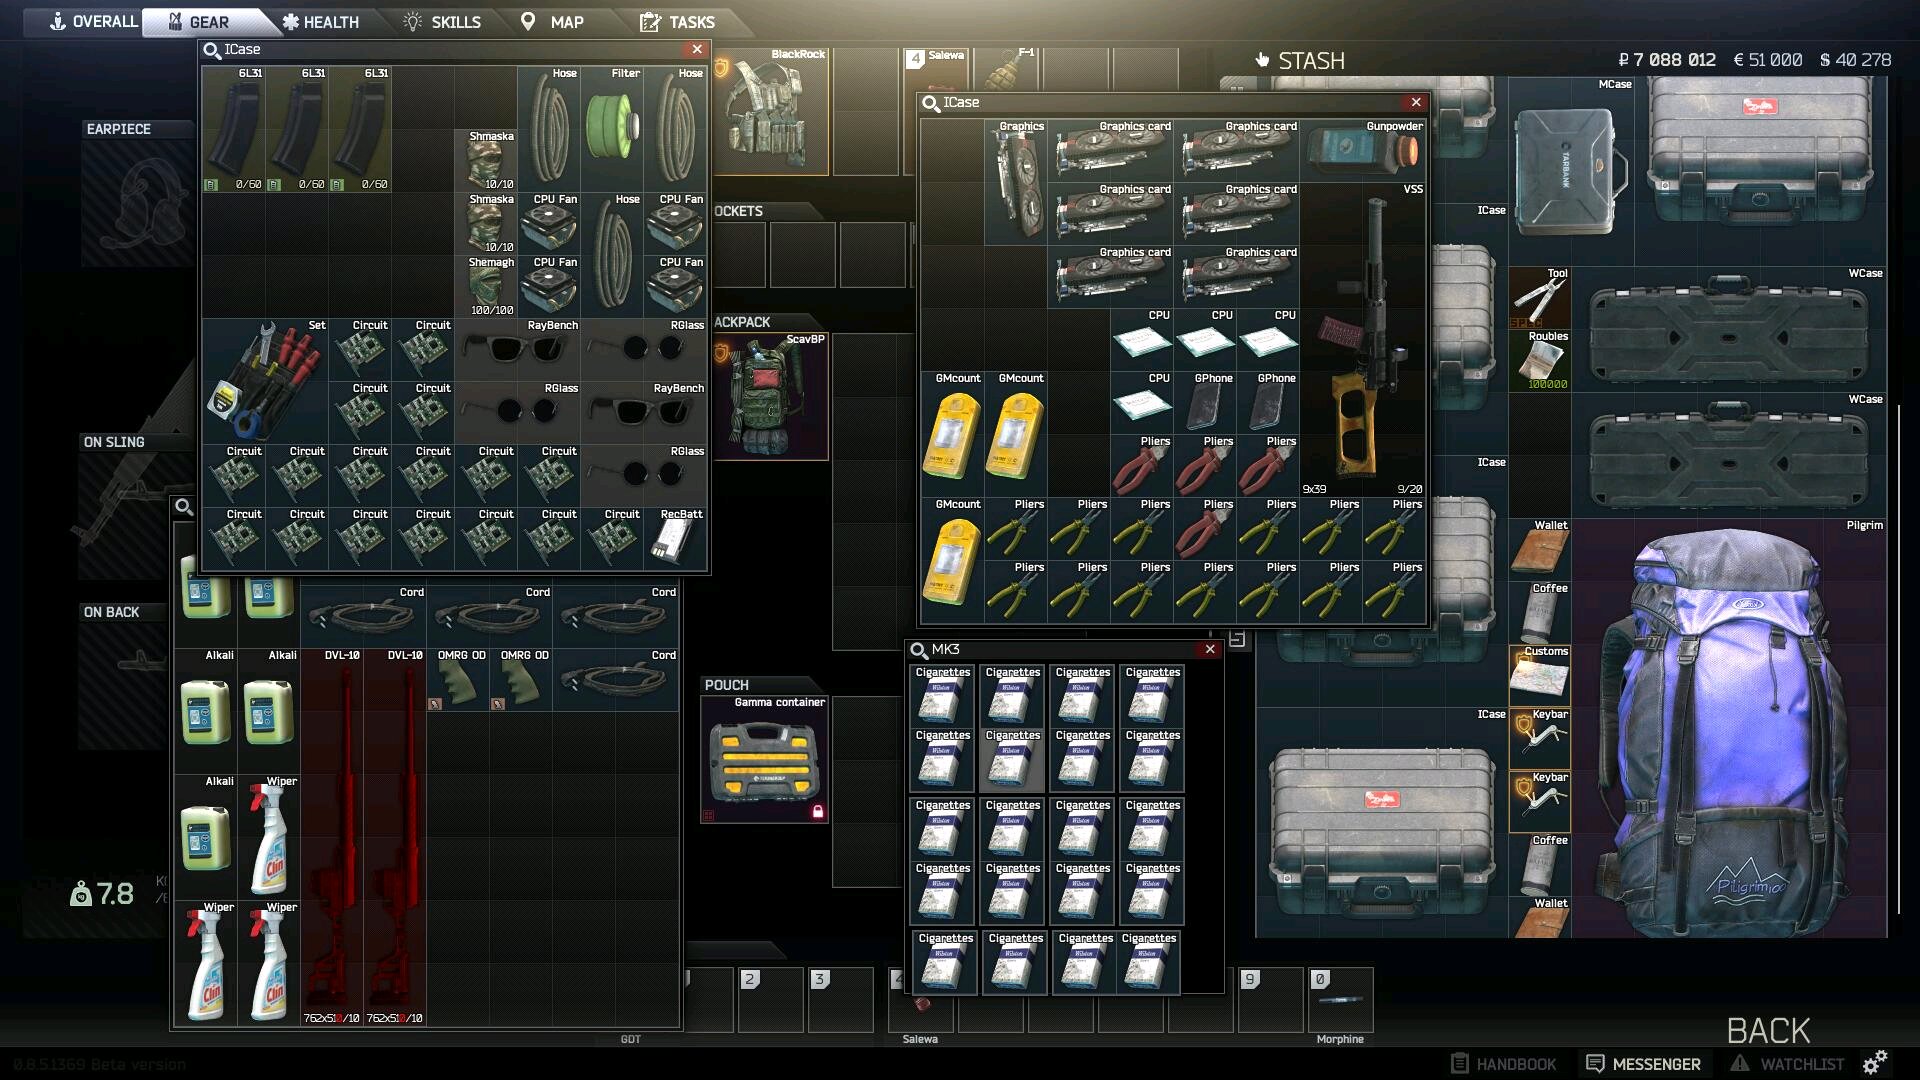Open the TASKS tab
1920x1080 pixels.
(678, 22)
